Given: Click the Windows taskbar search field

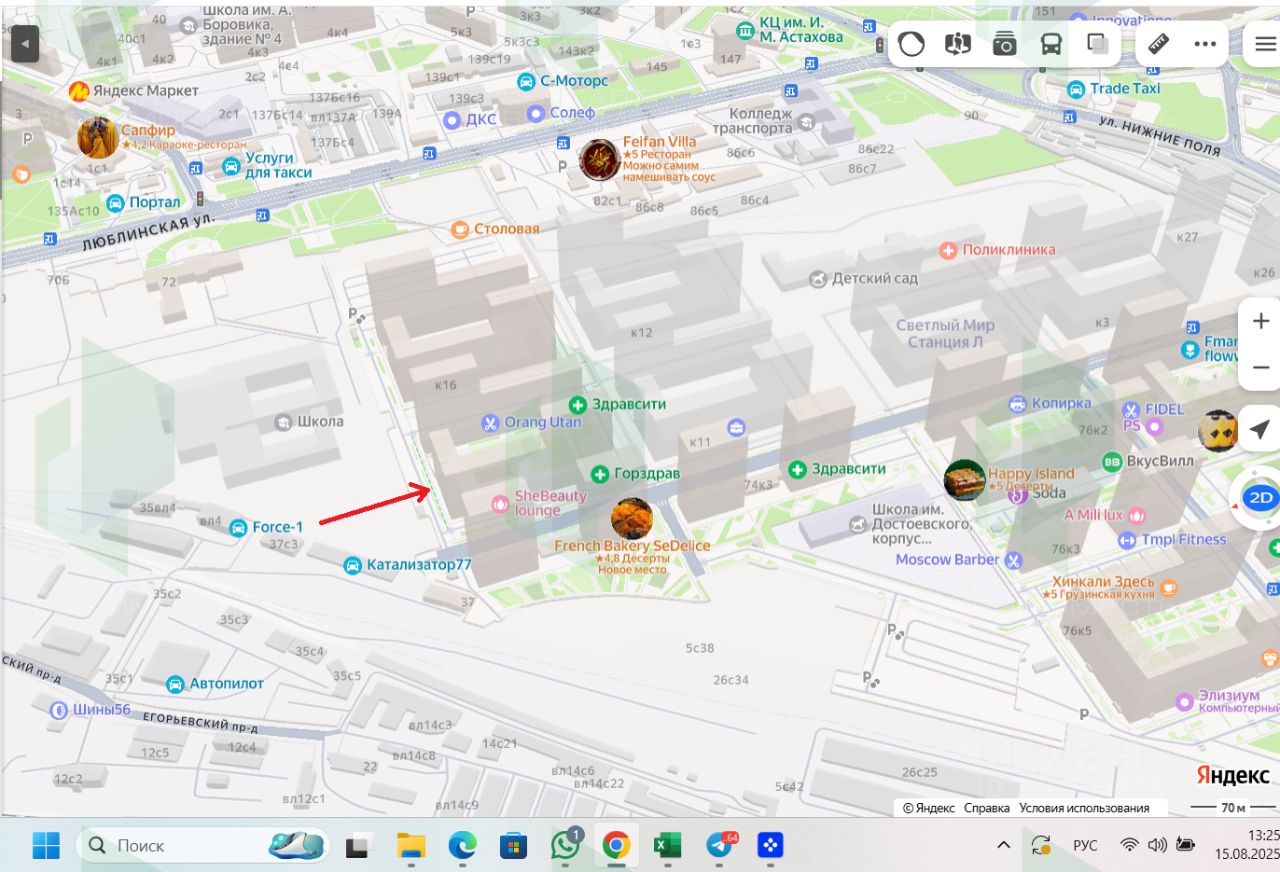Looking at the screenshot, I should click(204, 846).
